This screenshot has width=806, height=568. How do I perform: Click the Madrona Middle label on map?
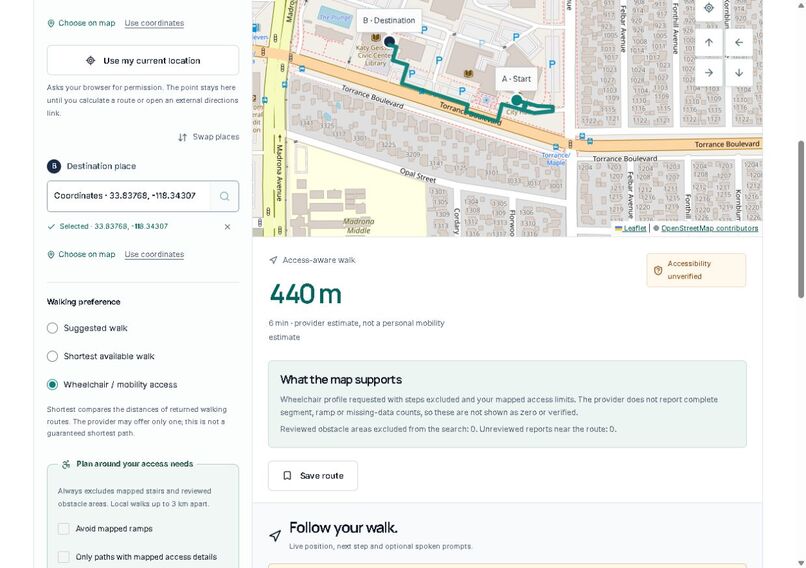pos(359,226)
